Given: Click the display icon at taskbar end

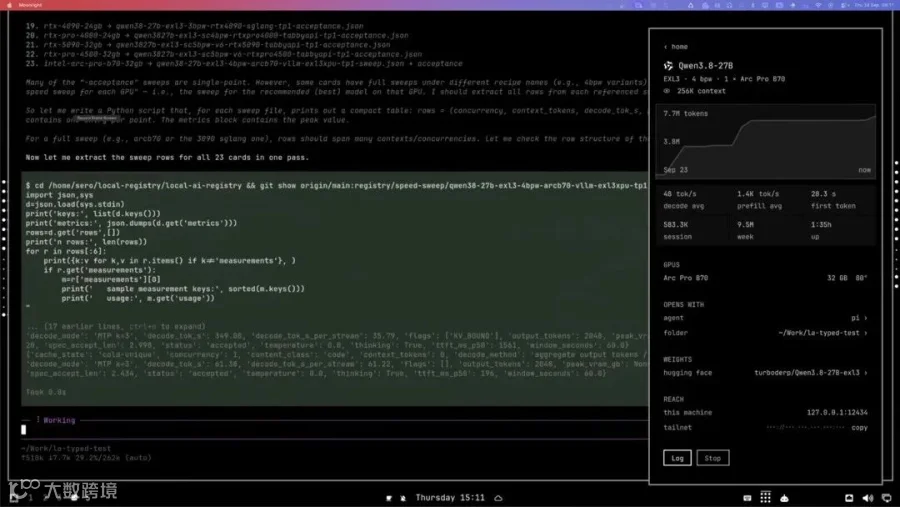Looking at the screenshot, I should point(886,498).
